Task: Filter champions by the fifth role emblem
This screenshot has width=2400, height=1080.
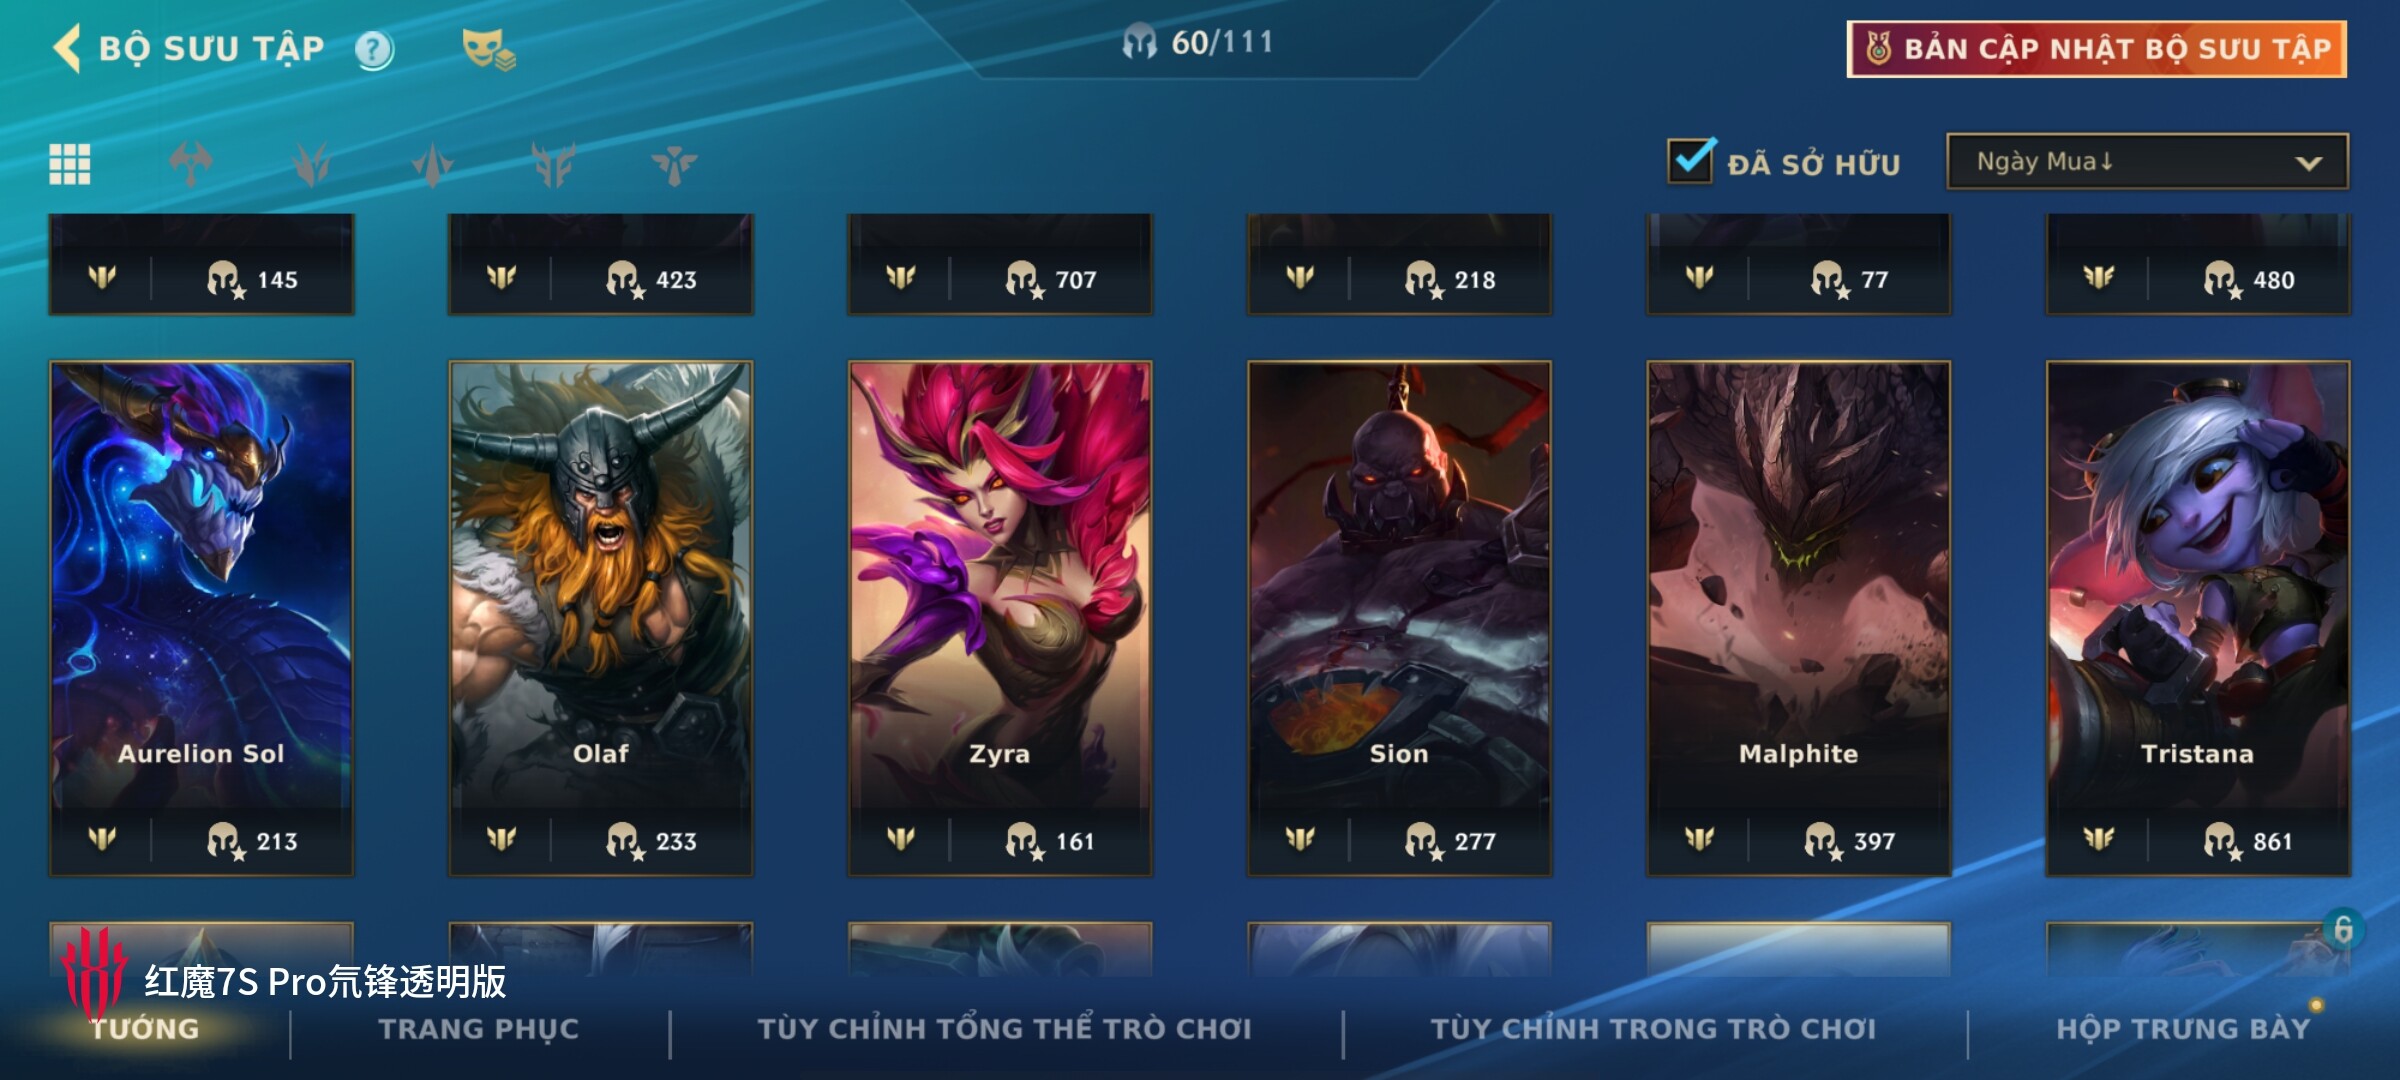Action: coord(674,164)
